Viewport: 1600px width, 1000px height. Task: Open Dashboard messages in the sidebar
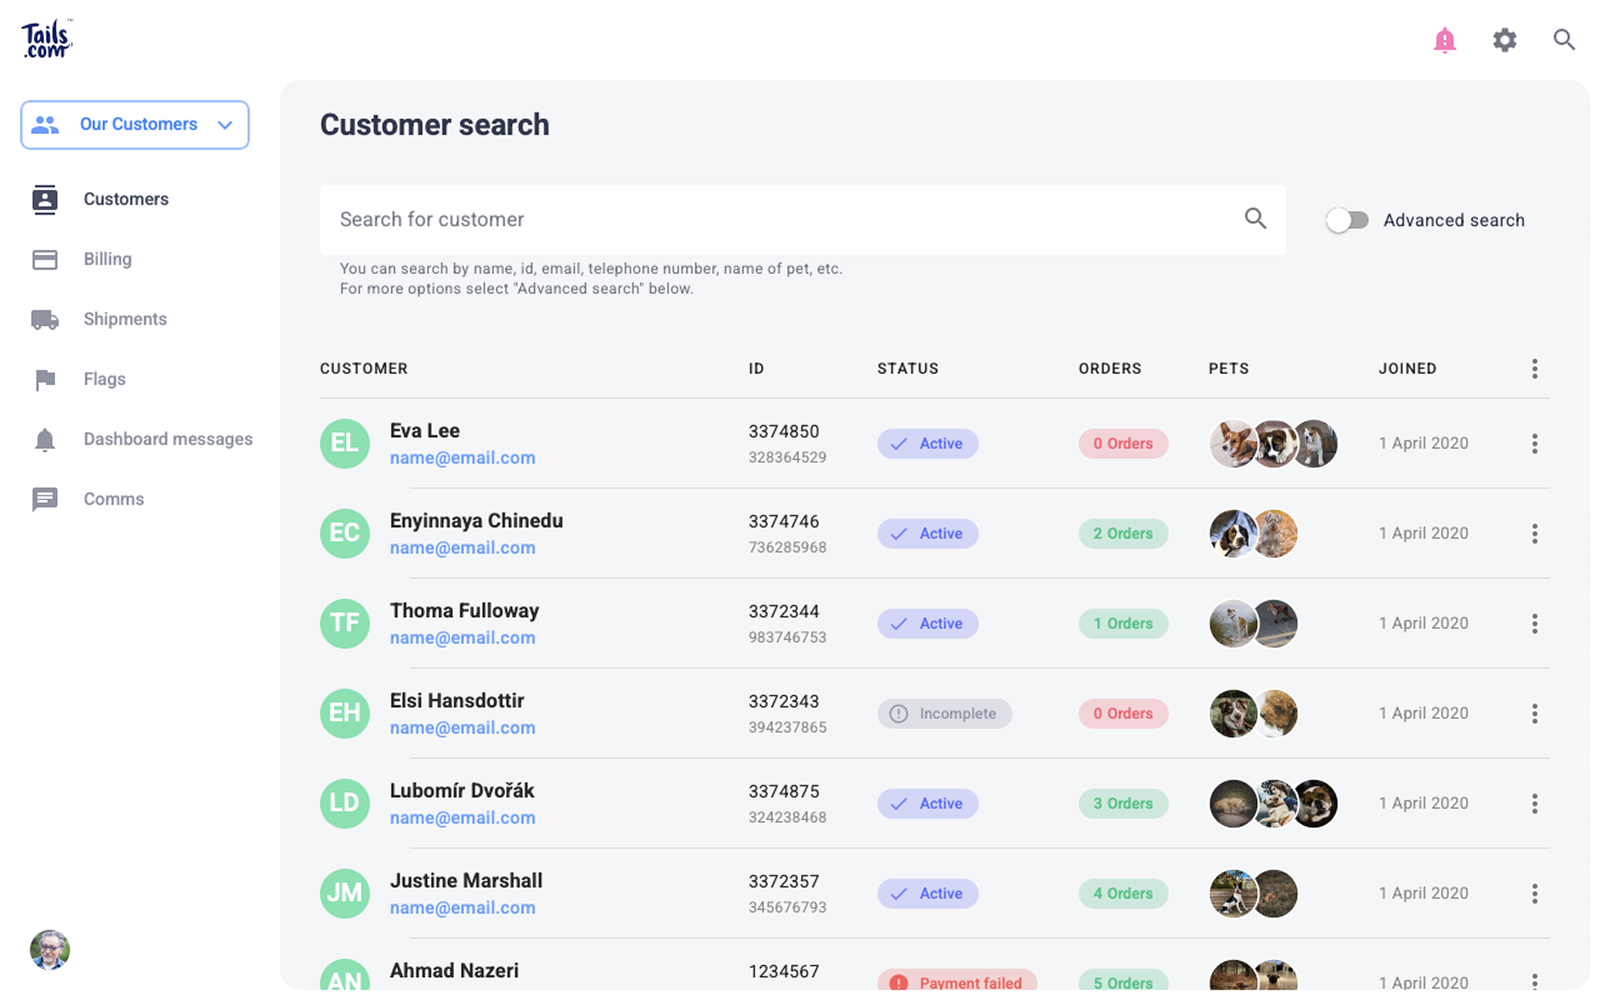(167, 439)
